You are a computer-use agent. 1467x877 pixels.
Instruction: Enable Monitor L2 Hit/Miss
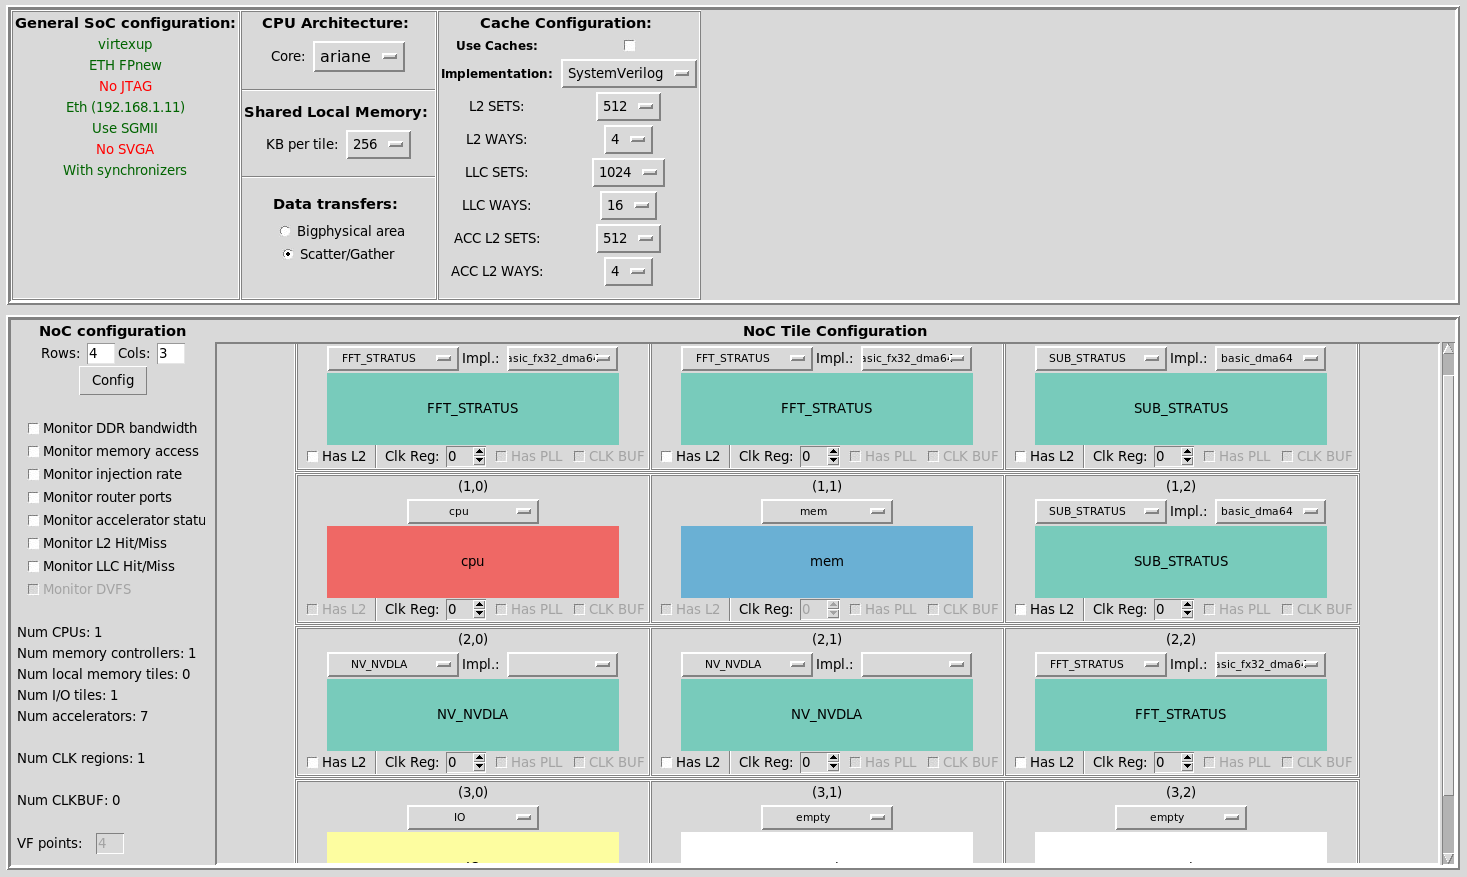[33, 543]
